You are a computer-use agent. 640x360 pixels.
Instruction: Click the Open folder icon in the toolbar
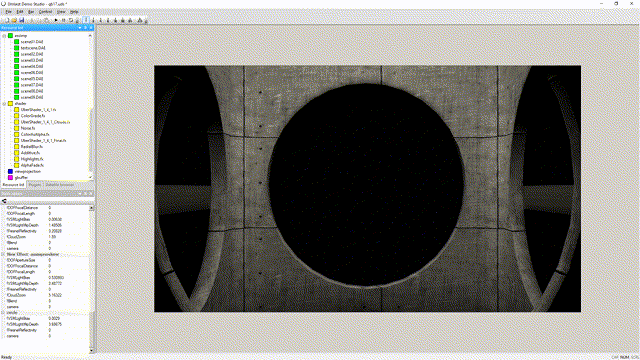(14, 20)
